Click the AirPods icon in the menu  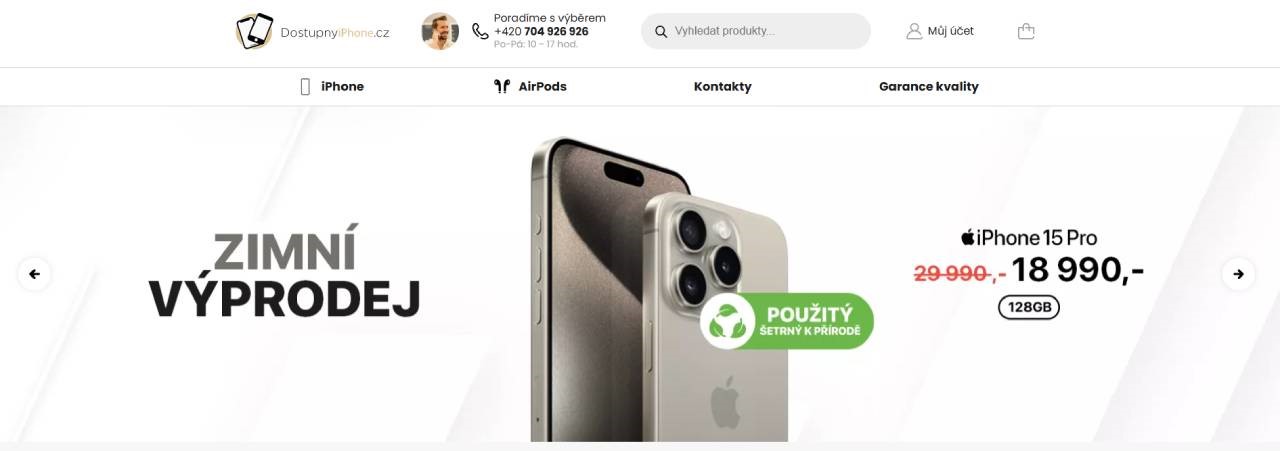[x=502, y=87]
